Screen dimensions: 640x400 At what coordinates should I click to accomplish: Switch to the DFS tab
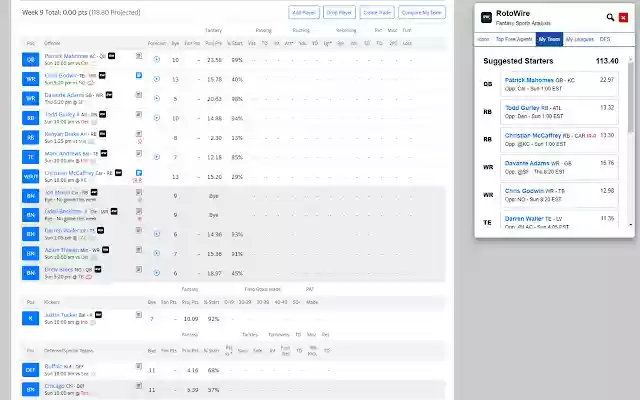605,39
